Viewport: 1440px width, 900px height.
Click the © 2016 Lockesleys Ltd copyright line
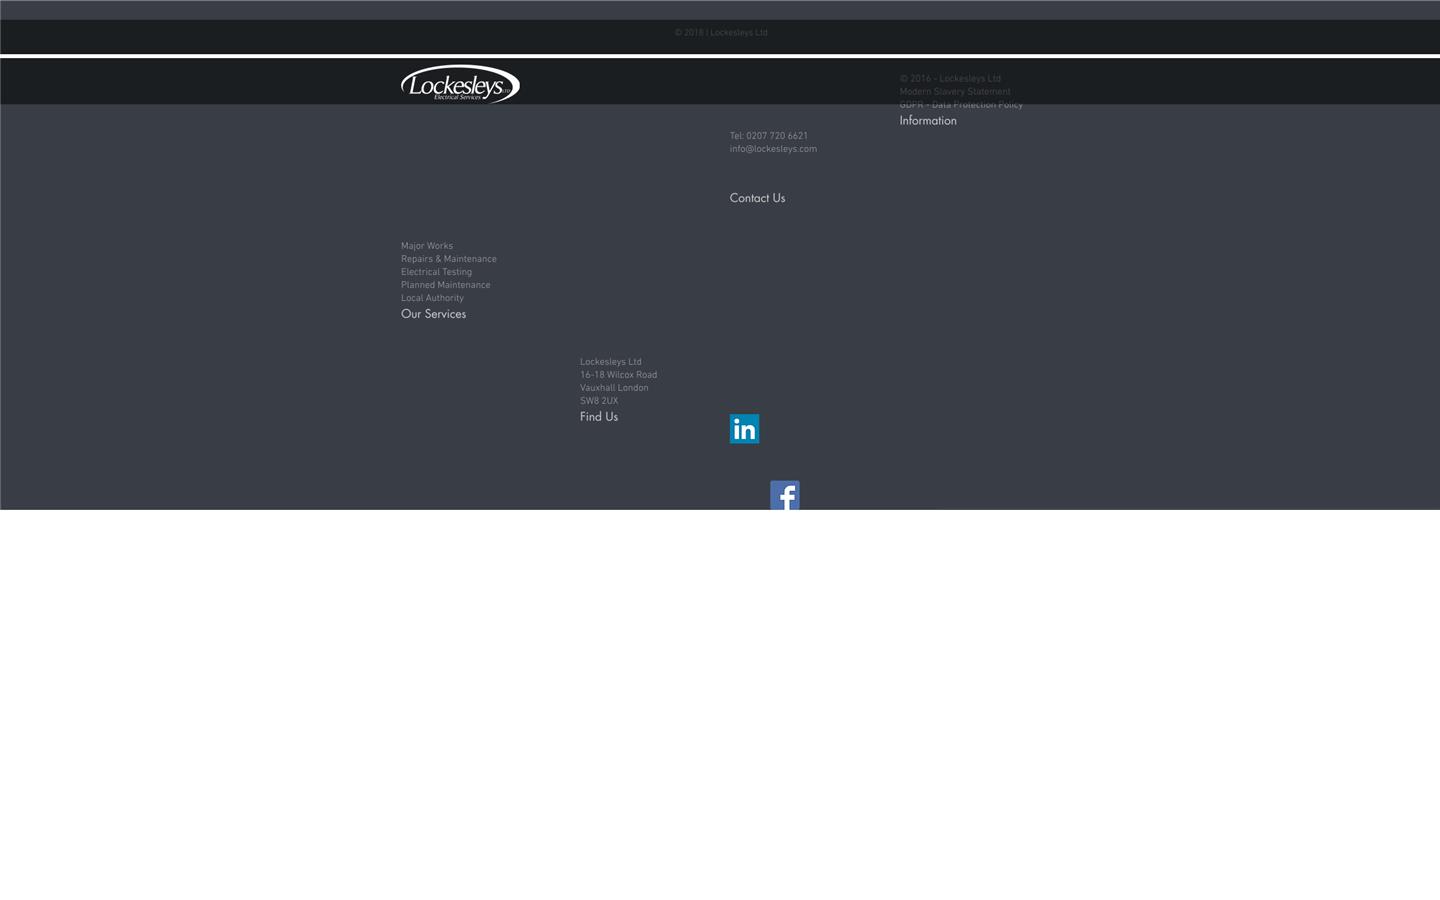[x=948, y=78]
